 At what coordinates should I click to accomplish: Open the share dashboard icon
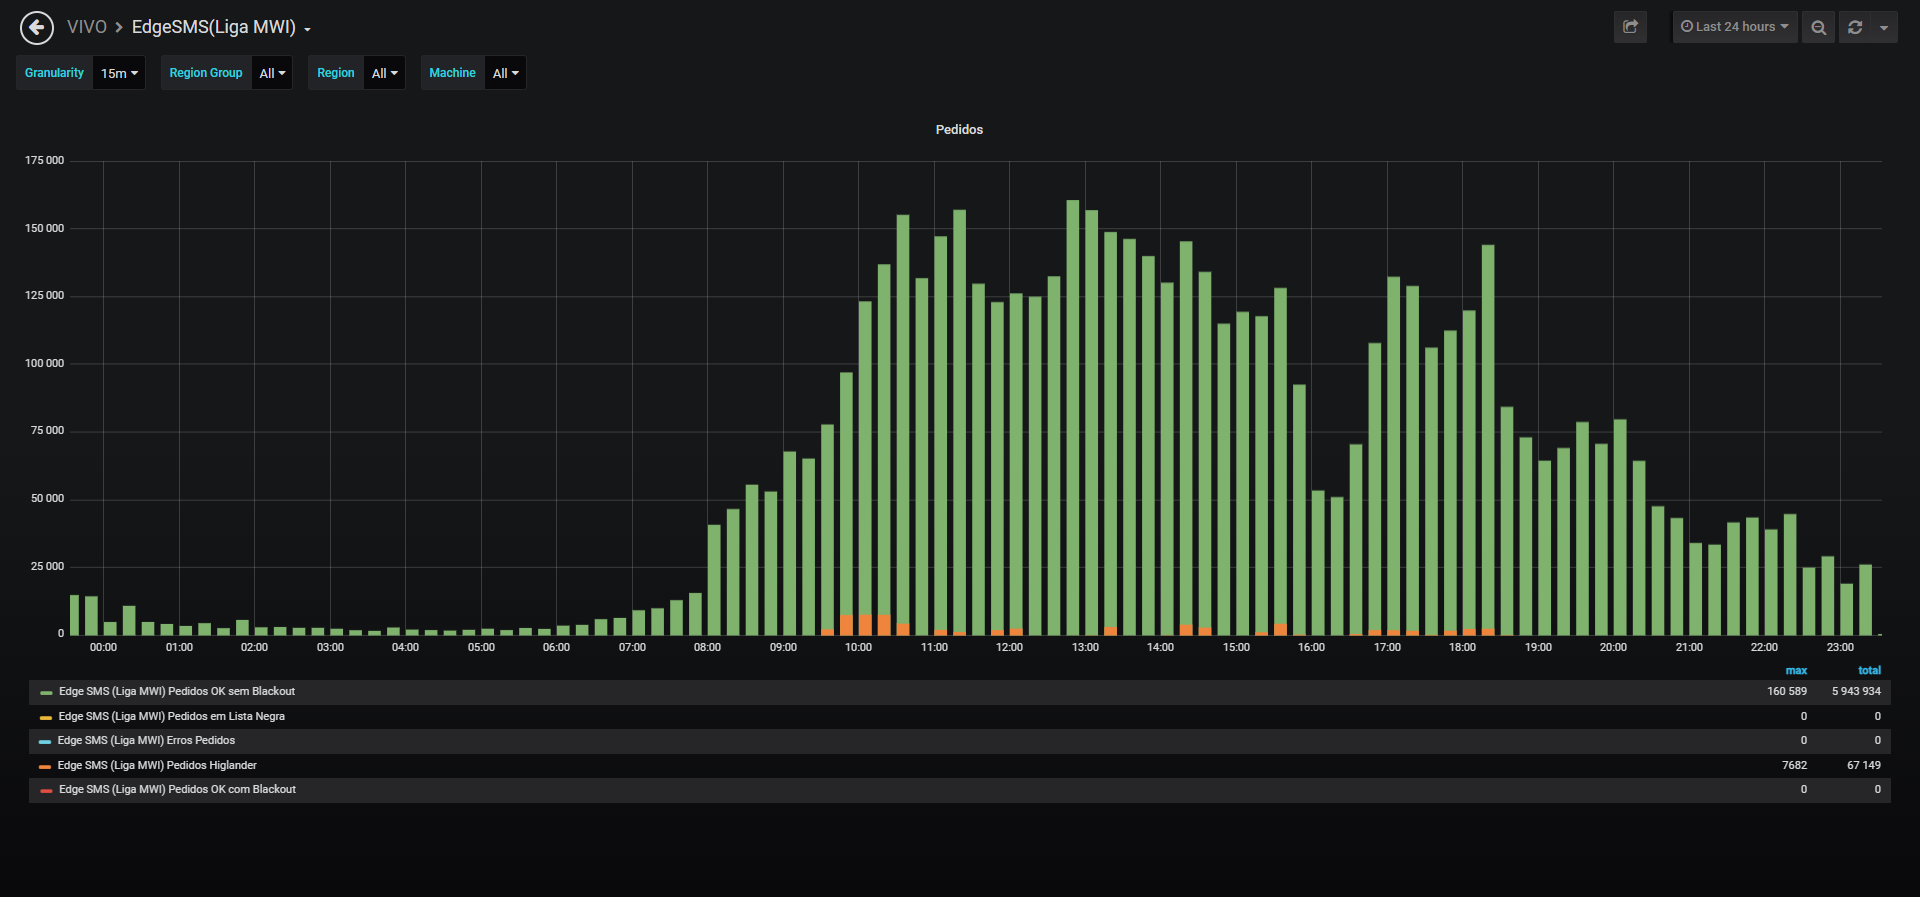tap(1630, 27)
